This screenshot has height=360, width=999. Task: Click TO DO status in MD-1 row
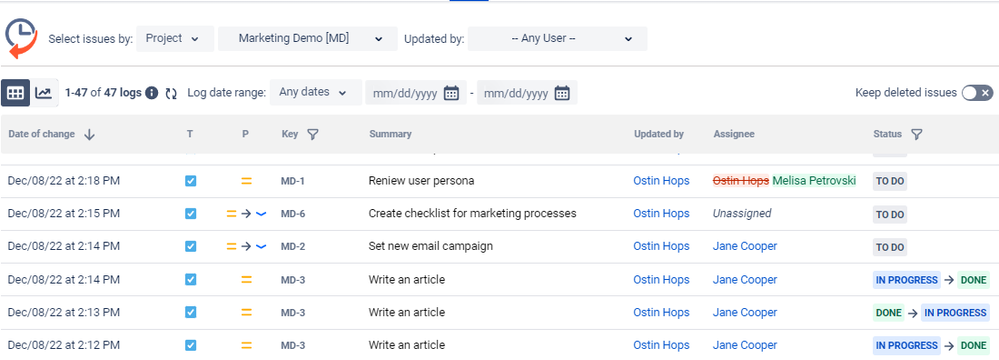tap(889, 181)
